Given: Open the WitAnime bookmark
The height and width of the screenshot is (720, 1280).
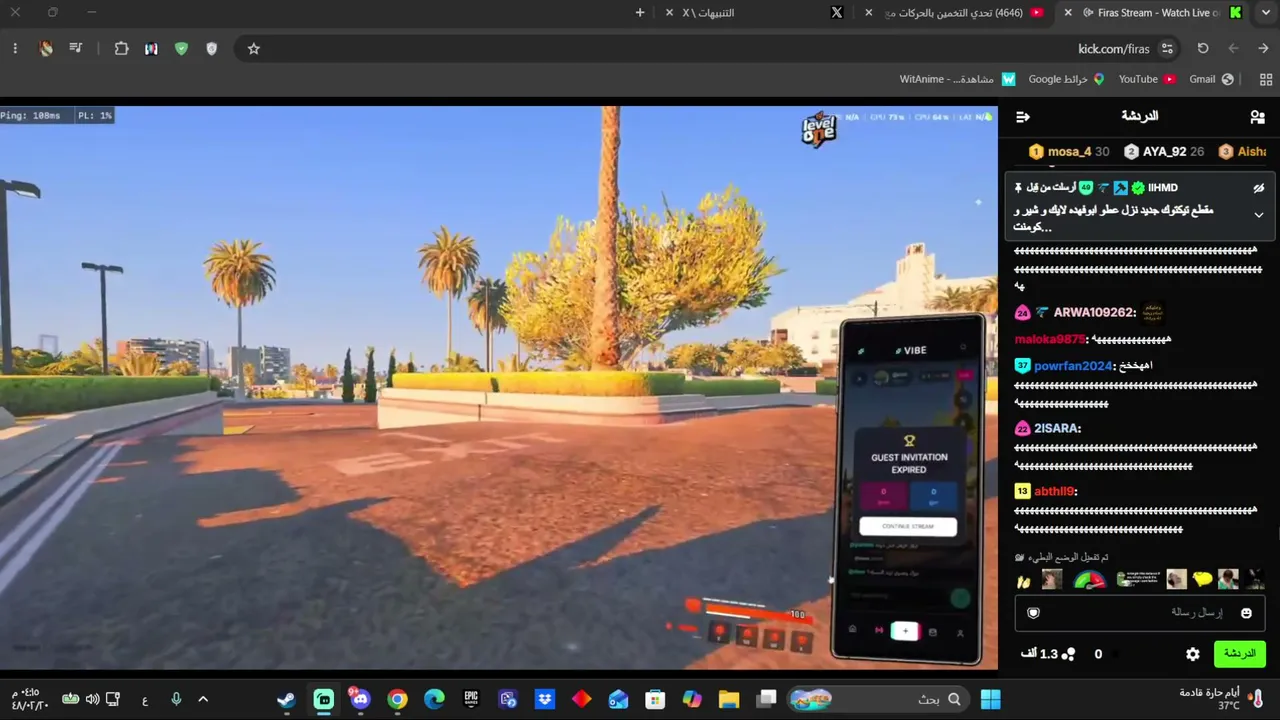Looking at the screenshot, I should (957, 79).
